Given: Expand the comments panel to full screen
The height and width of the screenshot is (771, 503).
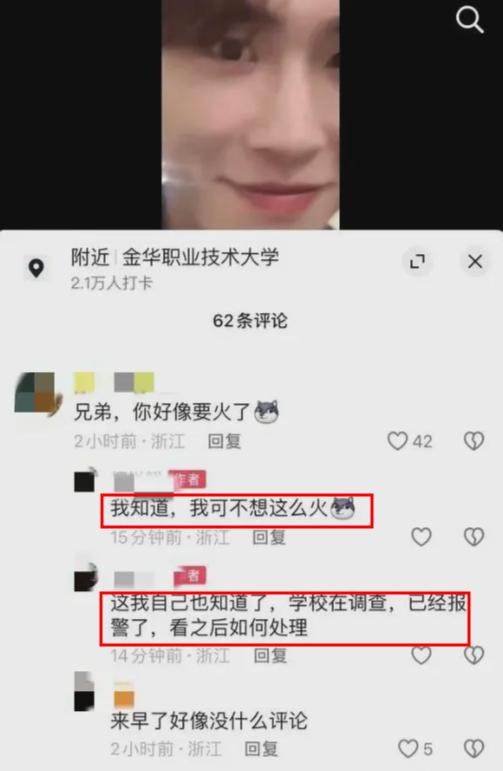Looking at the screenshot, I should point(417,261).
